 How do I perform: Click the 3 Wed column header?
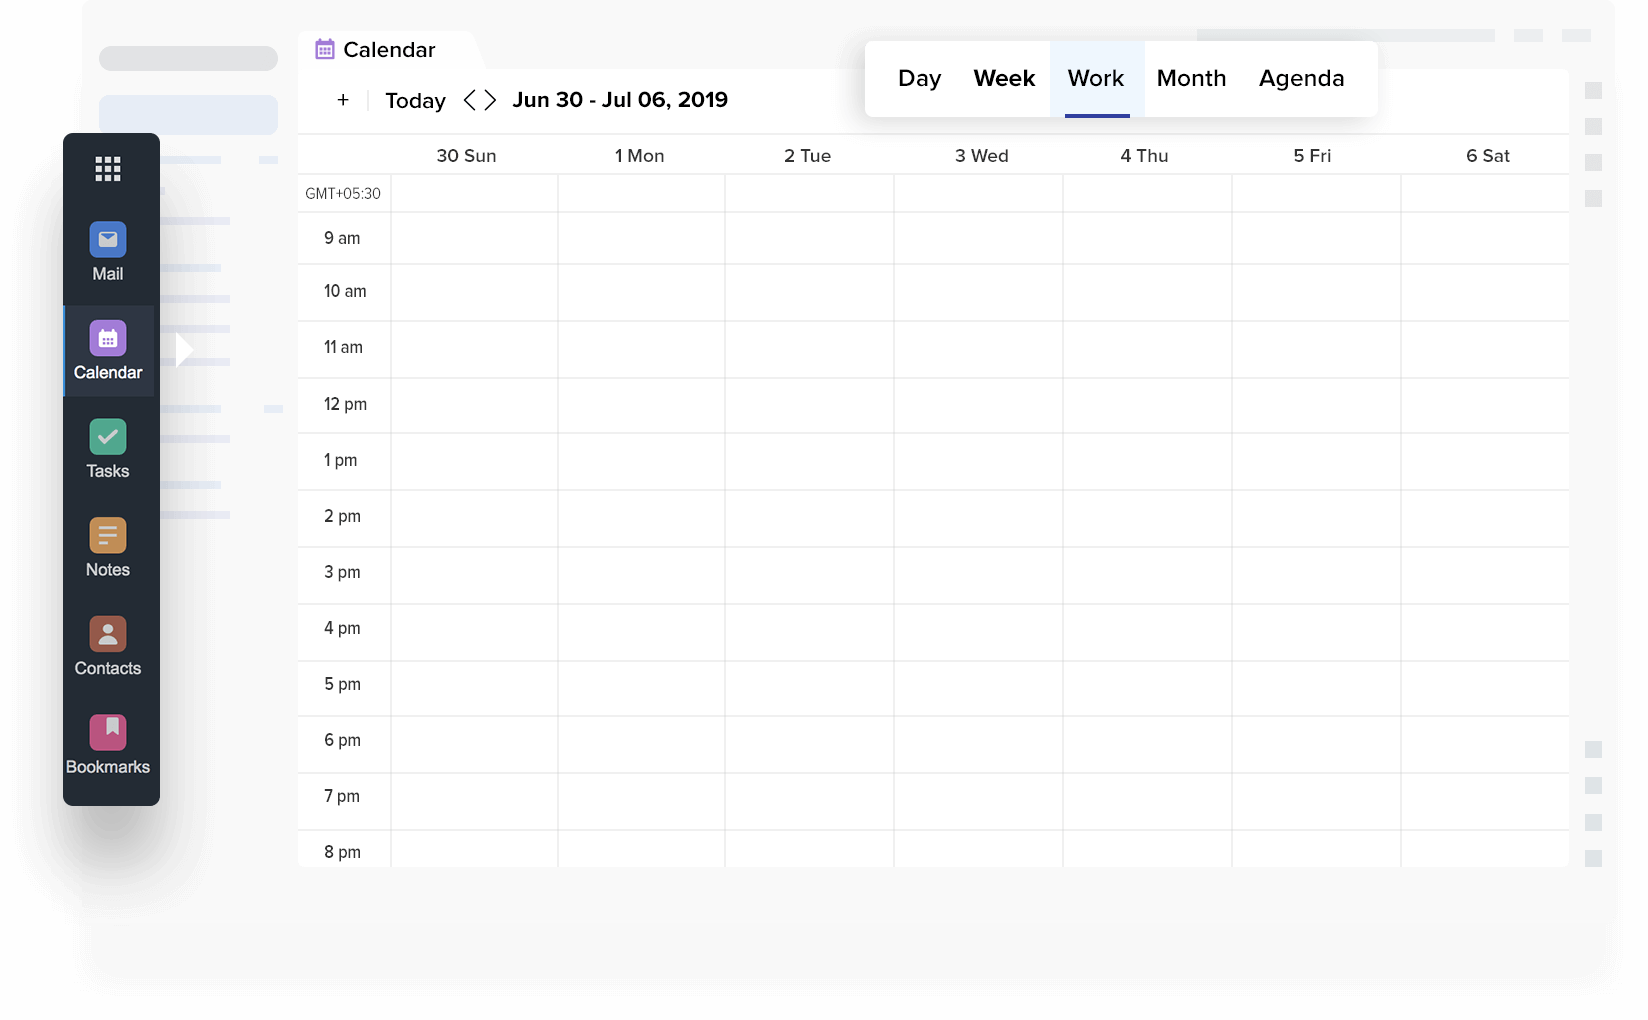pyautogui.click(x=981, y=155)
